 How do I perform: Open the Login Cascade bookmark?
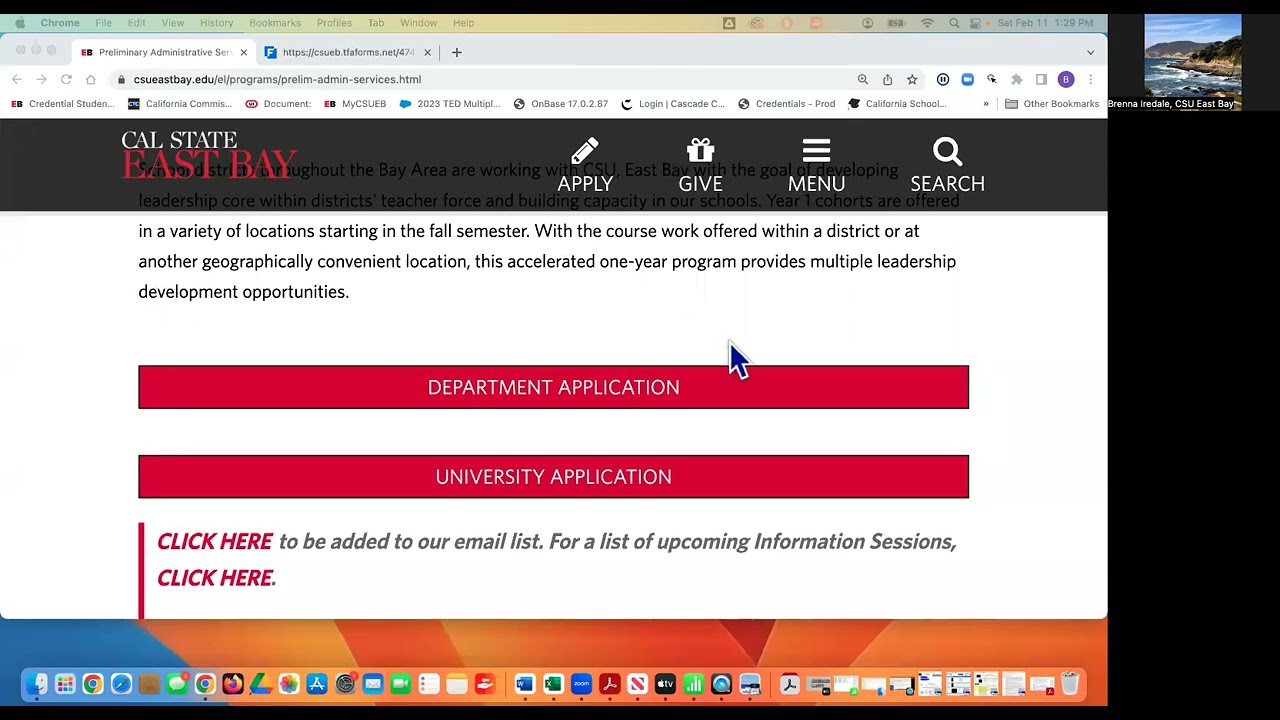(x=673, y=104)
